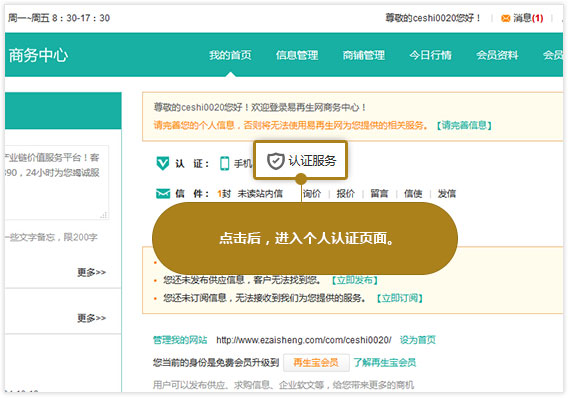
Task: Open the 管理我的网站 link
Action: [x=180, y=340]
